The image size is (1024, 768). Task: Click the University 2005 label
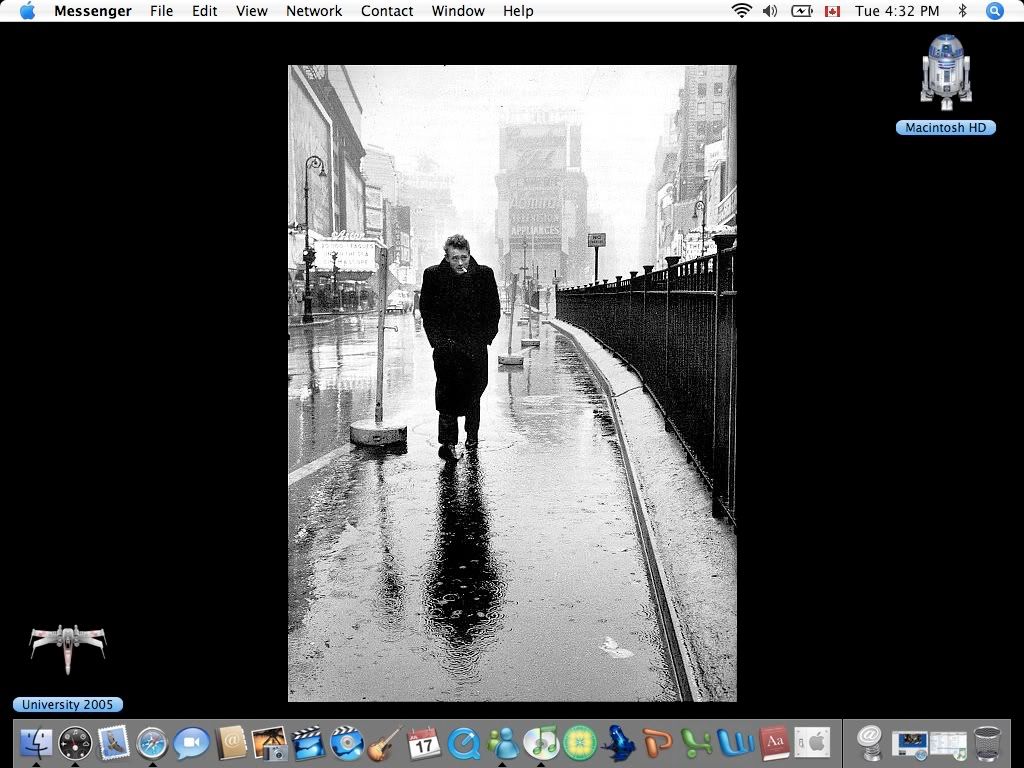[x=67, y=705]
